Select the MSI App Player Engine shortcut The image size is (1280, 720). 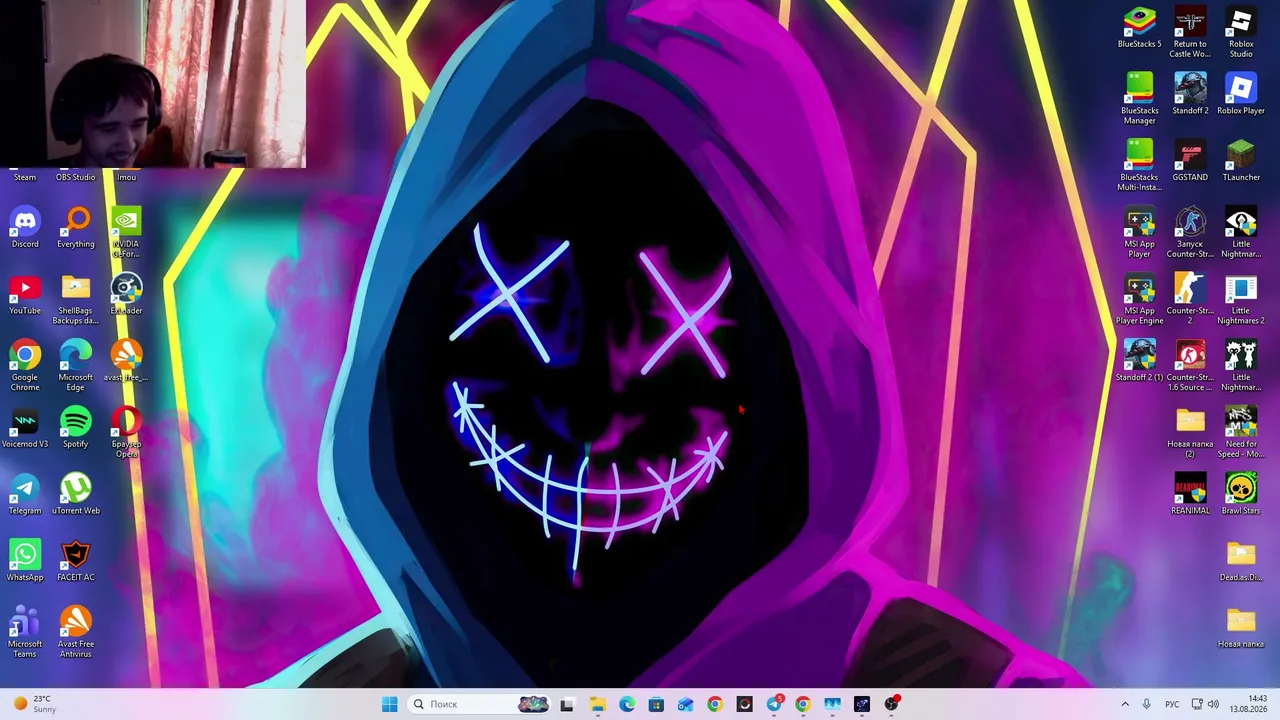[x=1140, y=300]
